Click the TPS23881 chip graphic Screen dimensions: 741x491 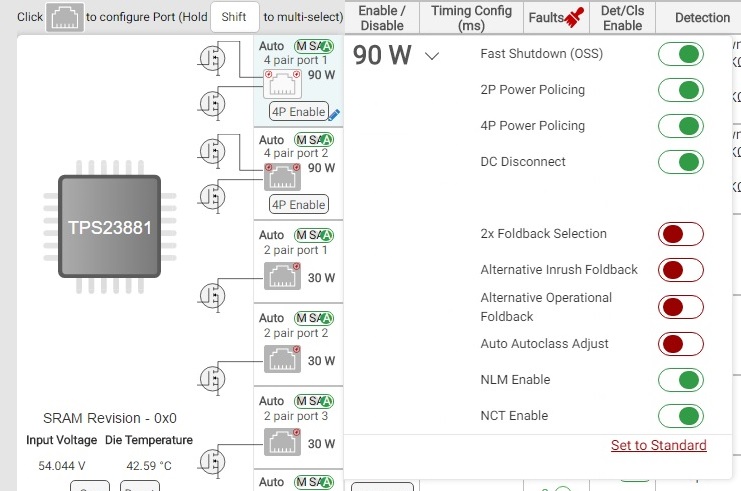[x=110, y=227]
